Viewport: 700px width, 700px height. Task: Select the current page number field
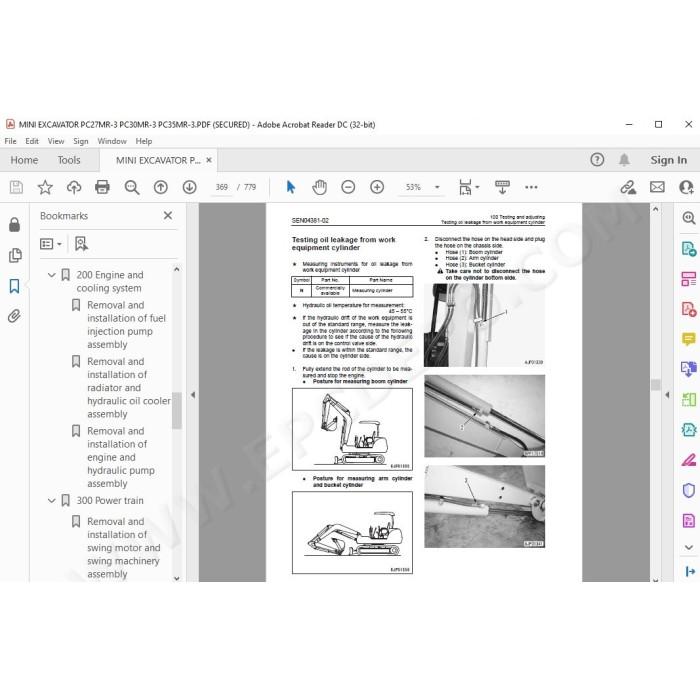[x=221, y=187]
